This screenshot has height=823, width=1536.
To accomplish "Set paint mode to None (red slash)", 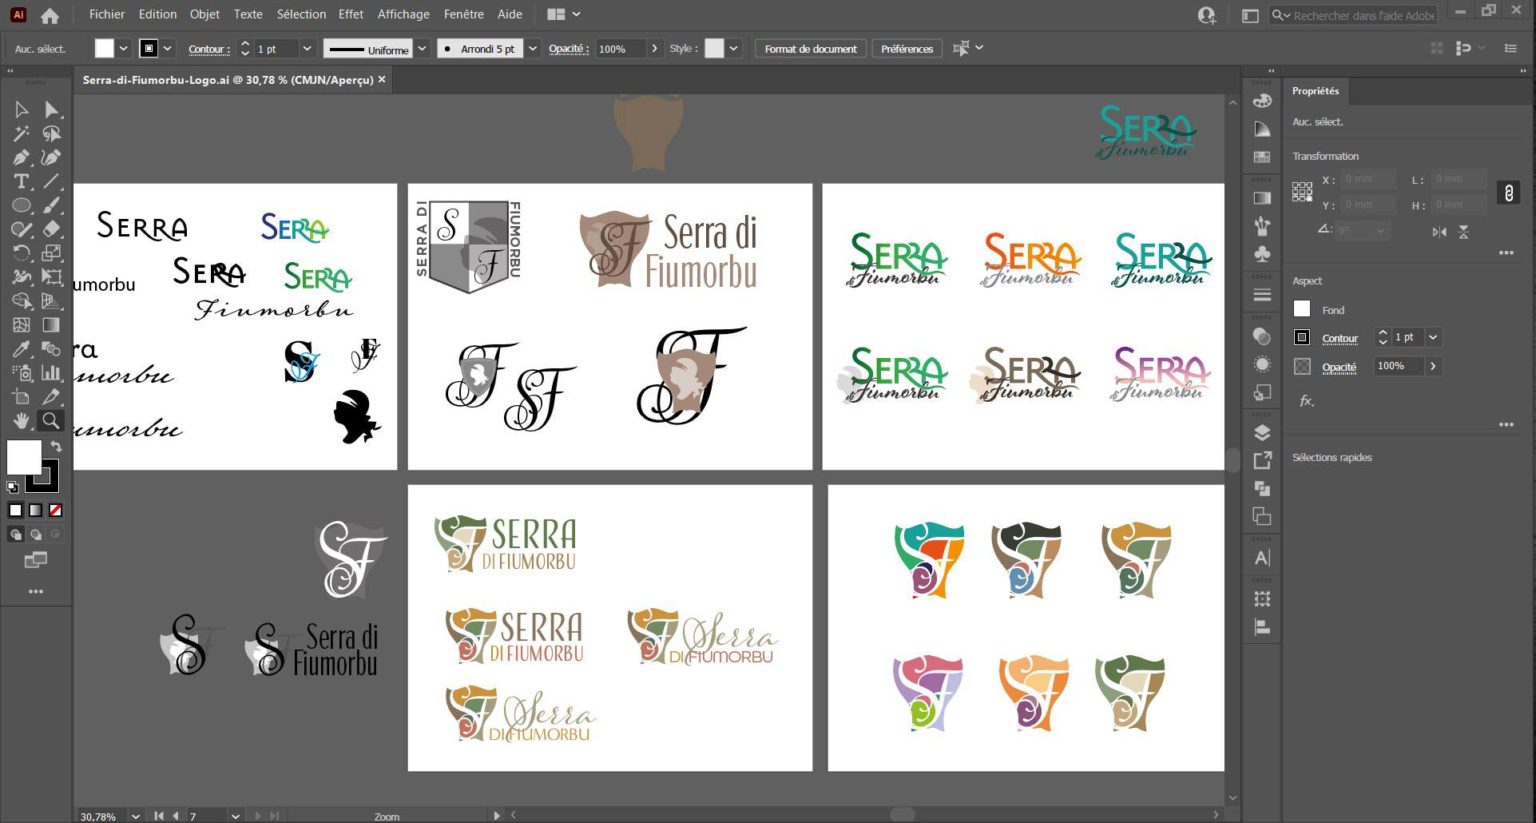I will [x=56, y=510].
